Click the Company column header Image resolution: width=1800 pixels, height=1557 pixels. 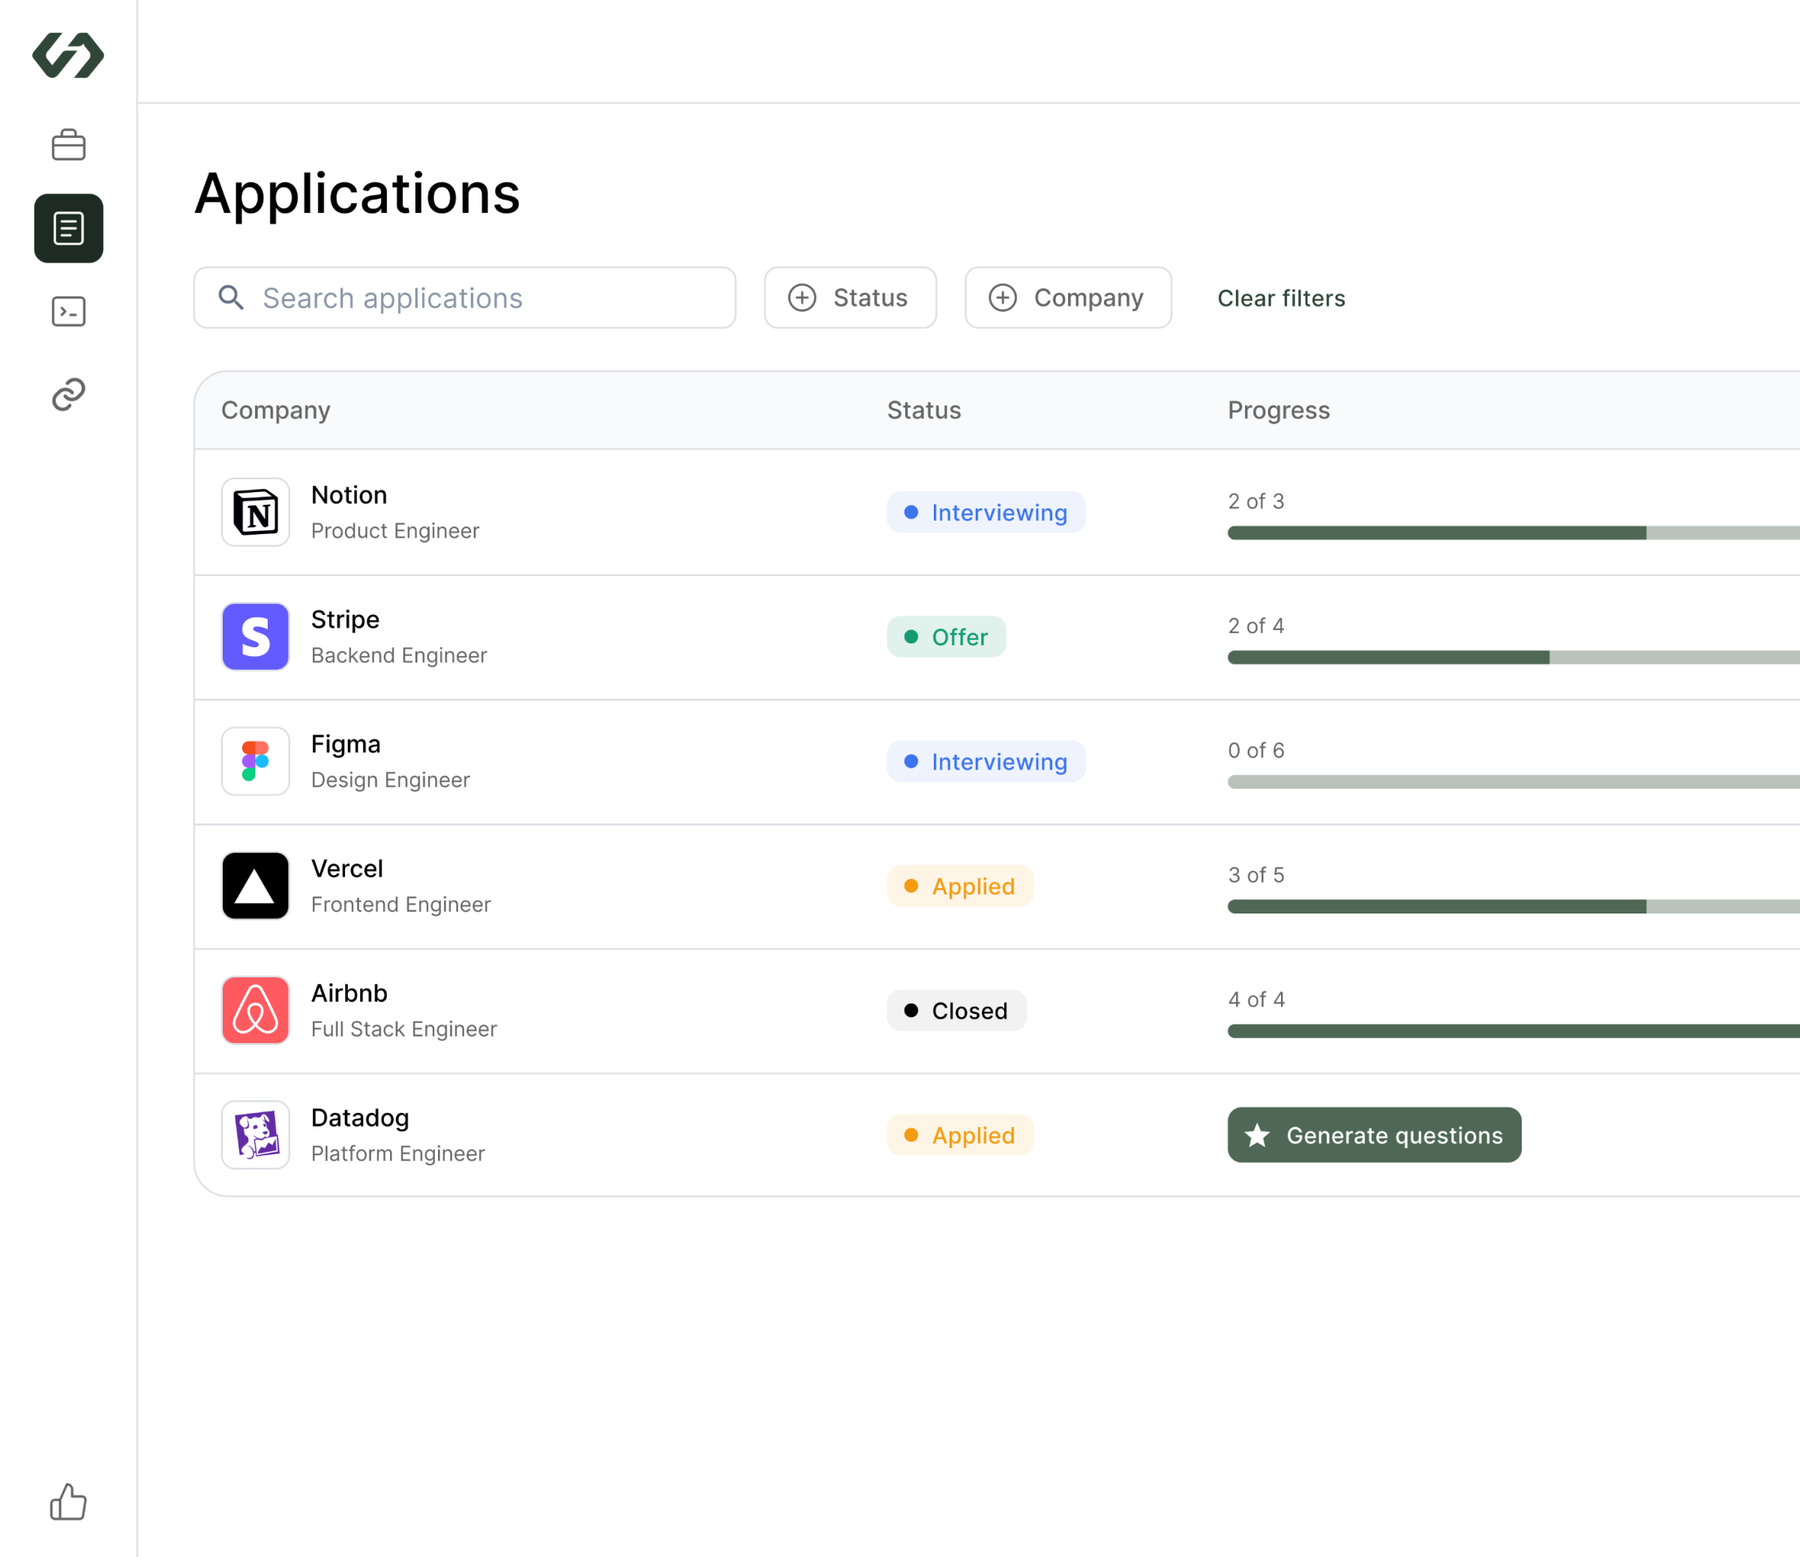[x=276, y=410]
